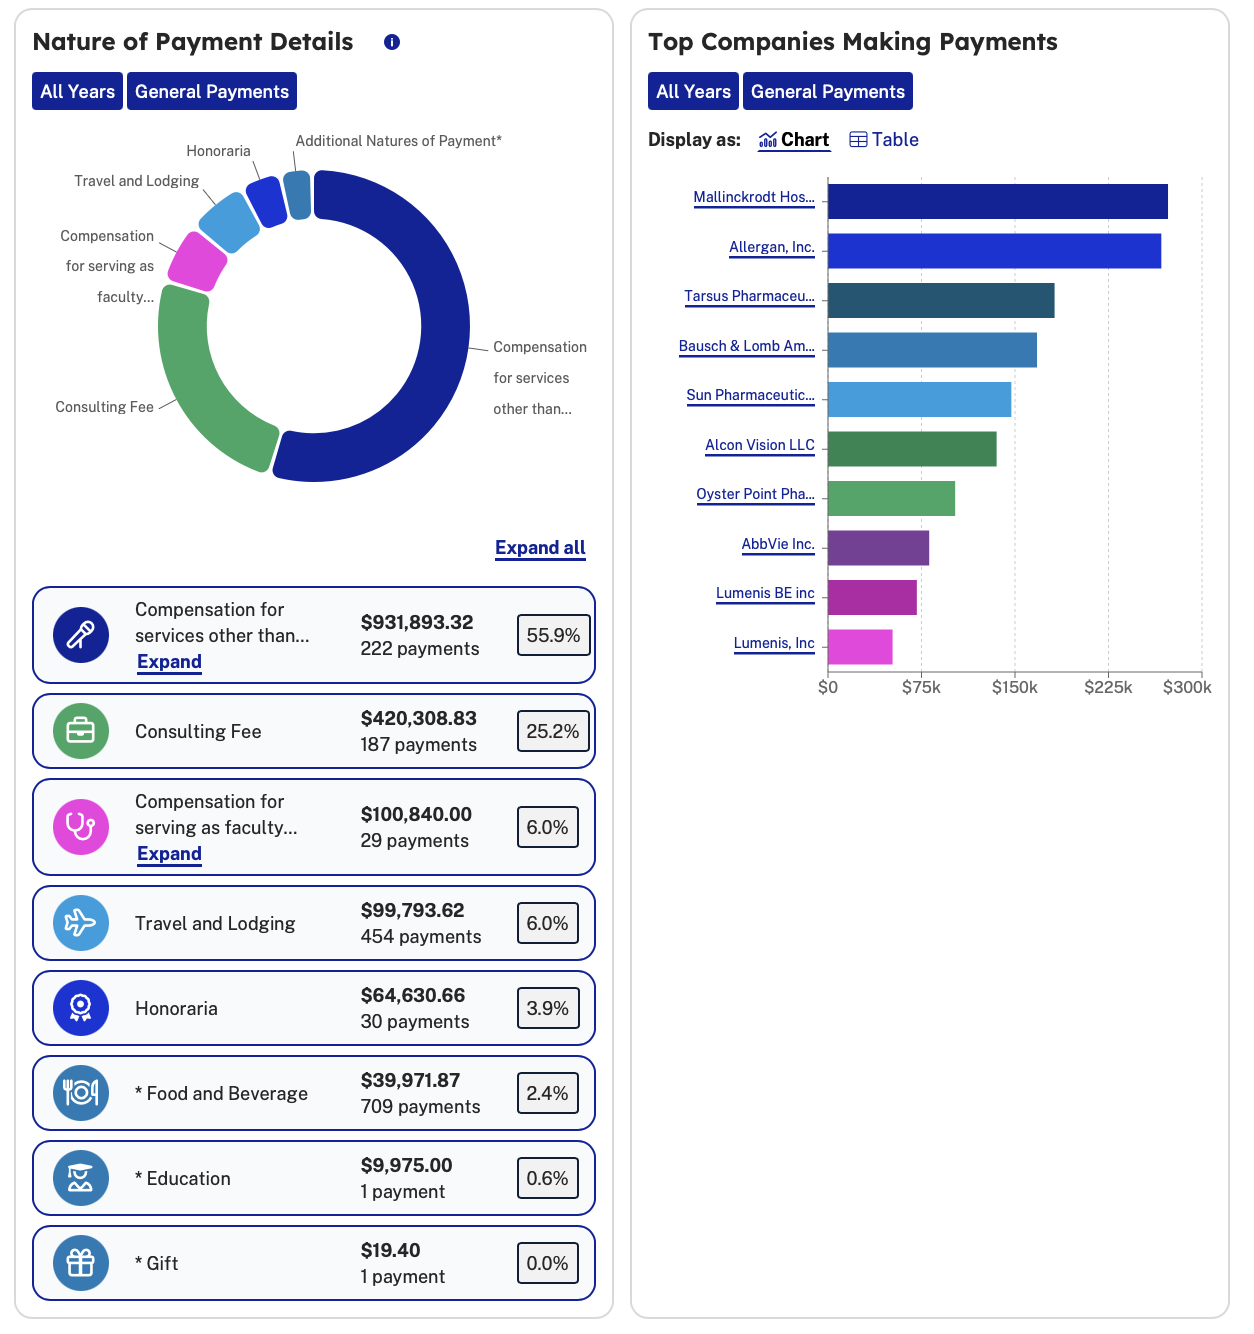This screenshot has width=1254, height=1334.
Task: Click the $420,308.83 amount
Action: (x=419, y=718)
